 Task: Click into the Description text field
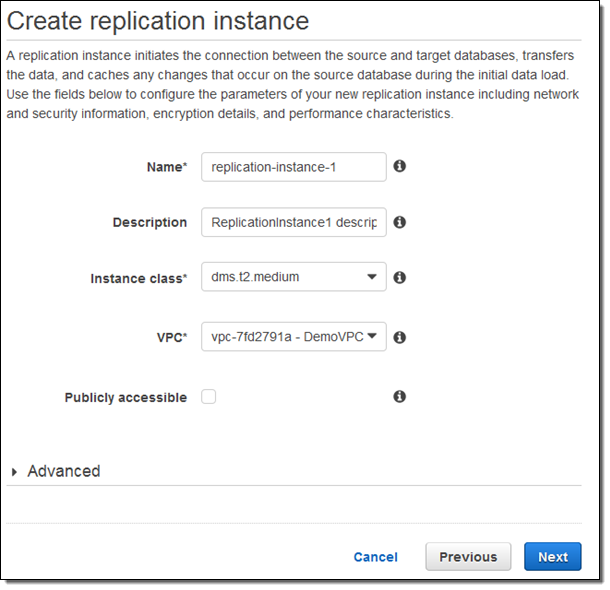pos(293,222)
